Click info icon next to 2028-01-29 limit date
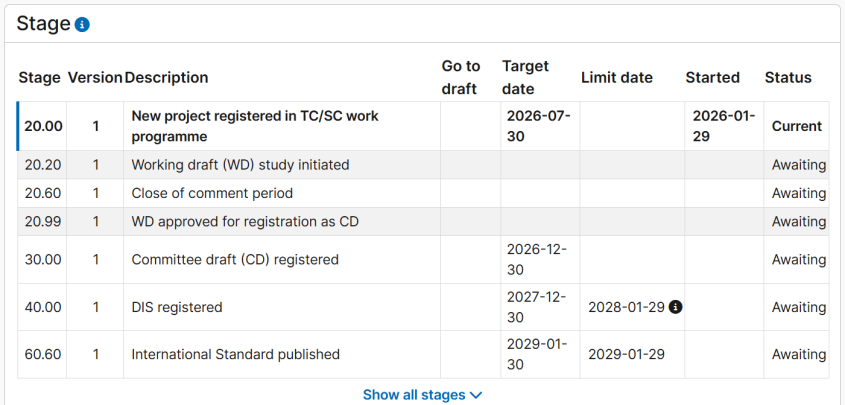The width and height of the screenshot is (845, 405). (675, 307)
